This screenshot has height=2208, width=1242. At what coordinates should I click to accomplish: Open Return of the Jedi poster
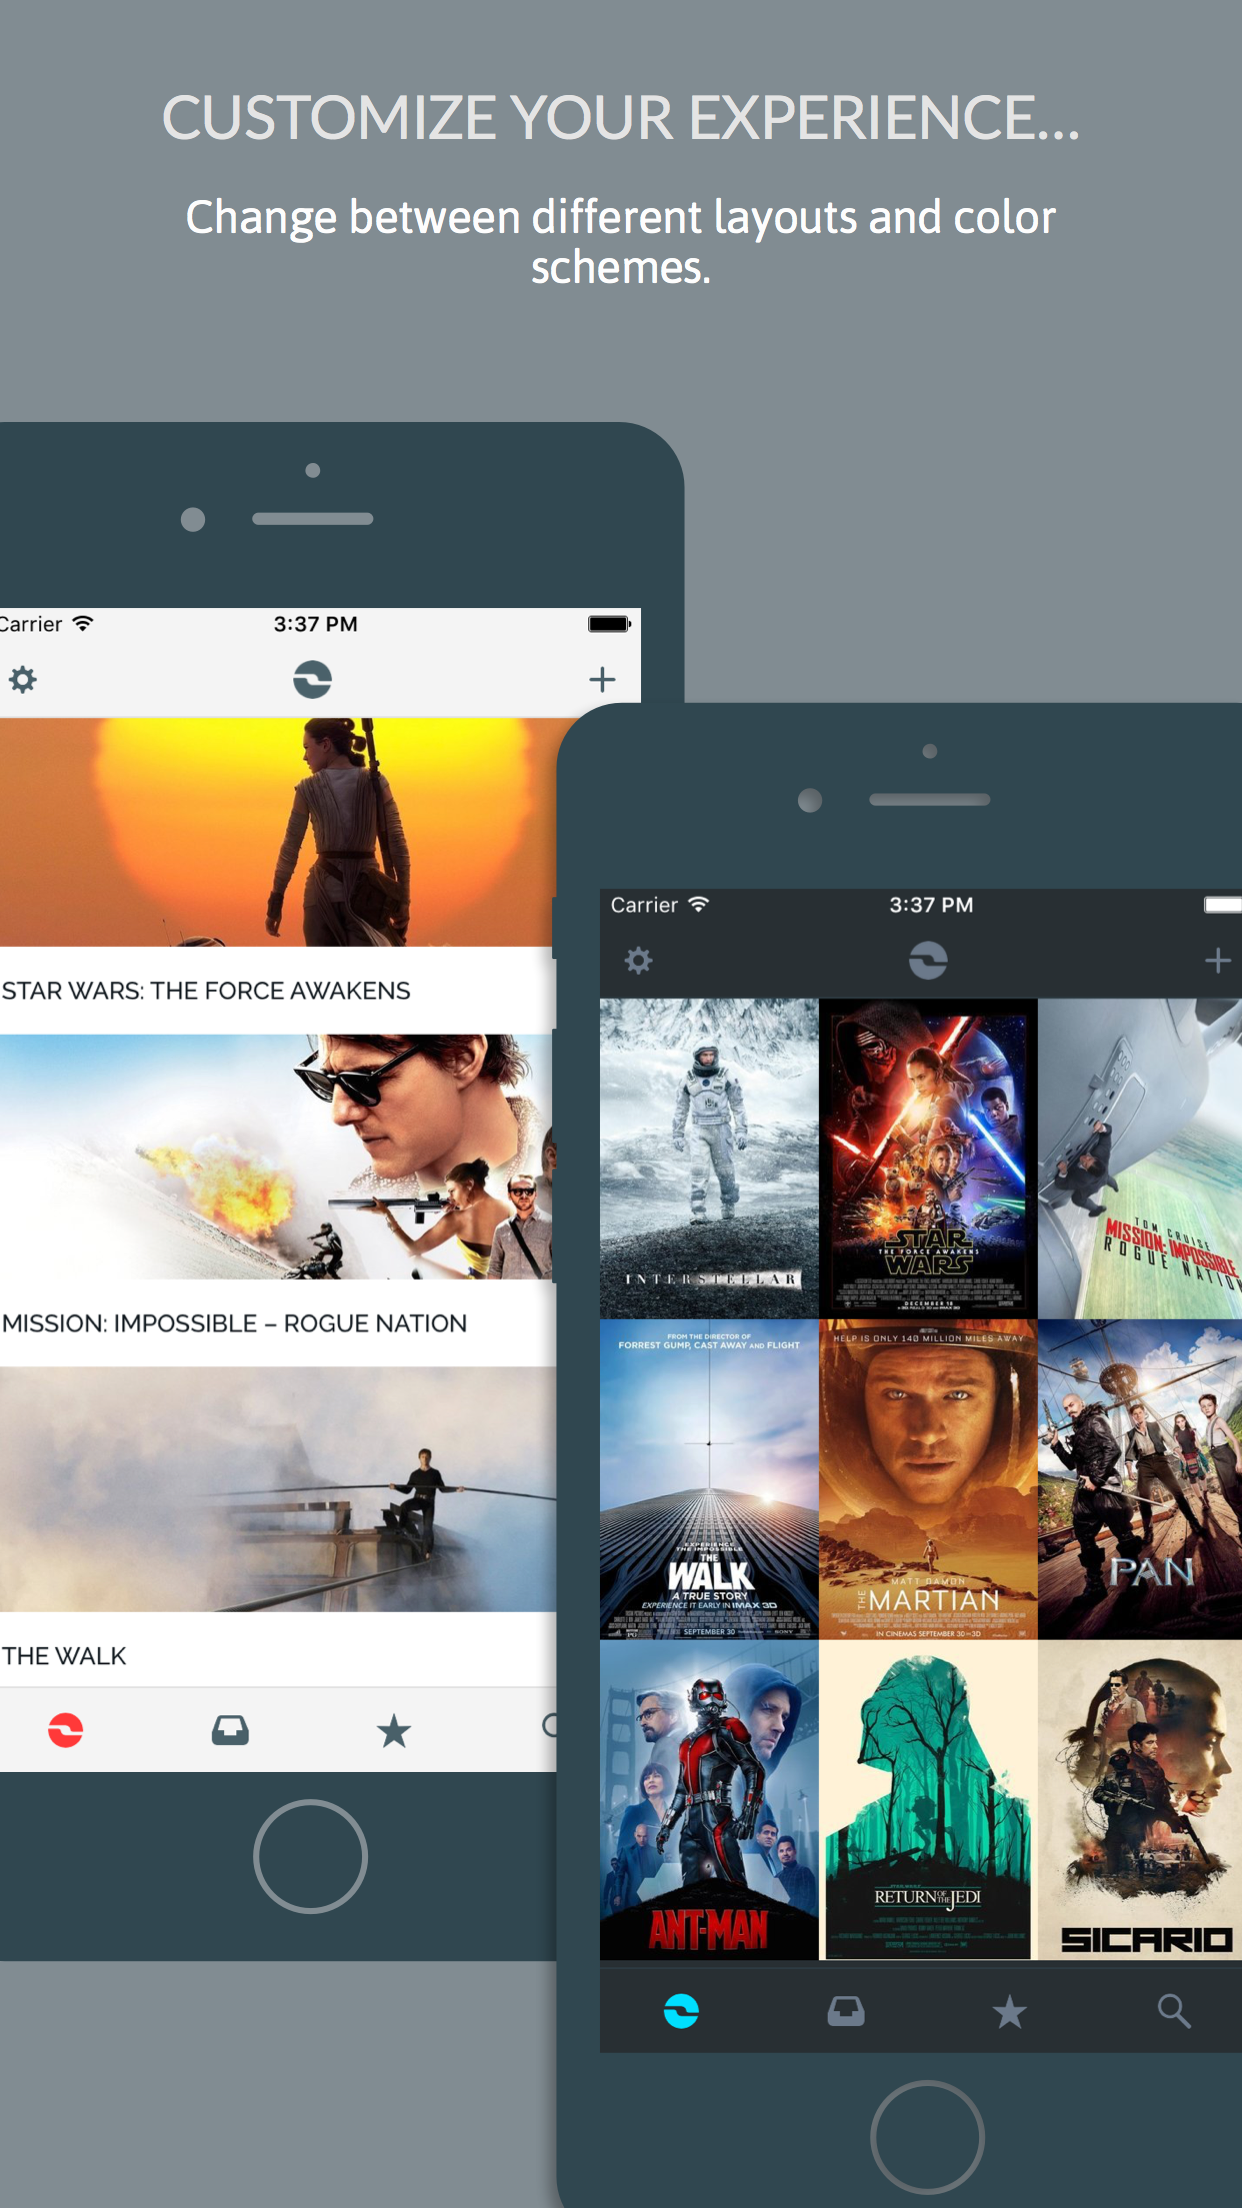pyautogui.click(x=928, y=1800)
